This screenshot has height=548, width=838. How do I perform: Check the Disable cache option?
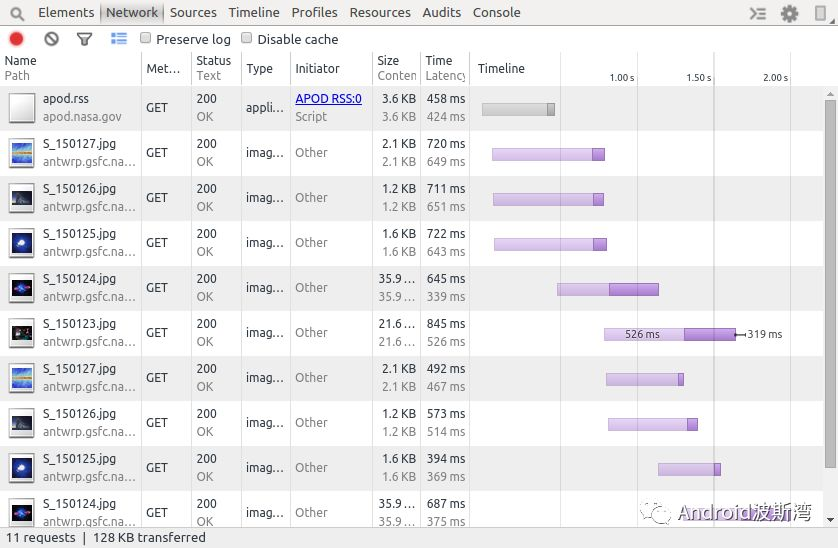(247, 38)
